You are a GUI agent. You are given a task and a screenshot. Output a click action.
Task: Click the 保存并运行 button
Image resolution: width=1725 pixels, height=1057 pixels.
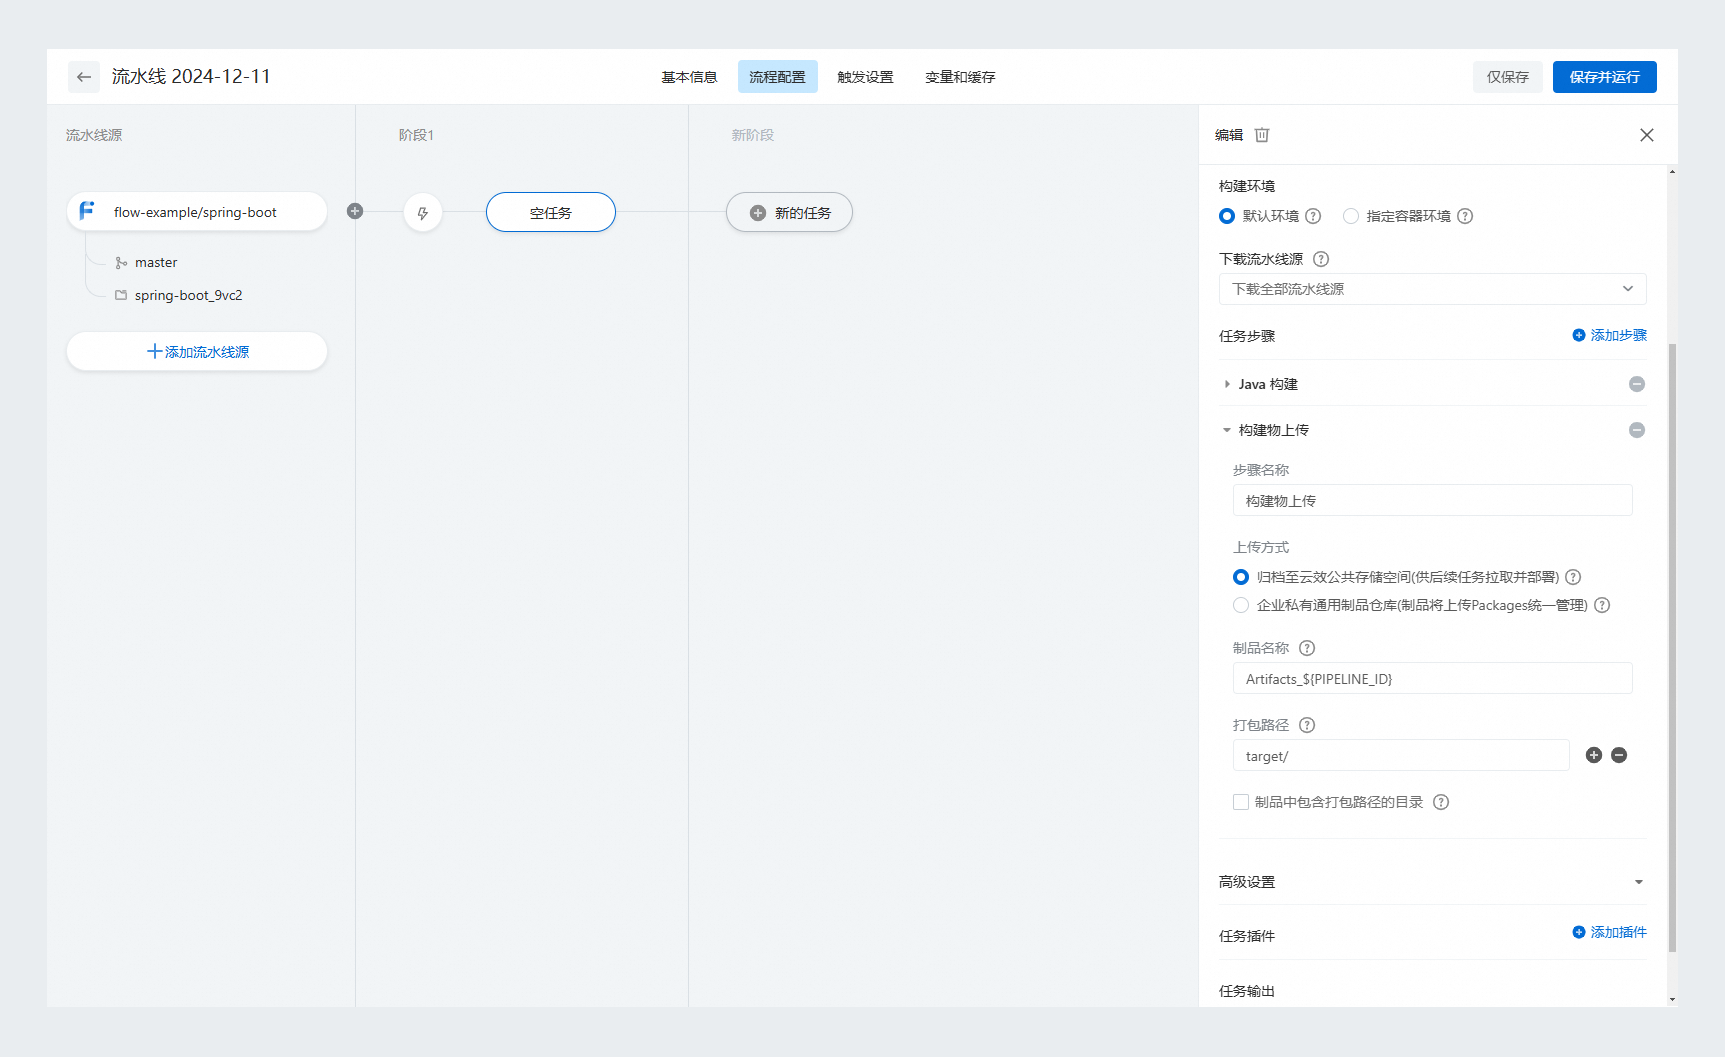[1604, 77]
